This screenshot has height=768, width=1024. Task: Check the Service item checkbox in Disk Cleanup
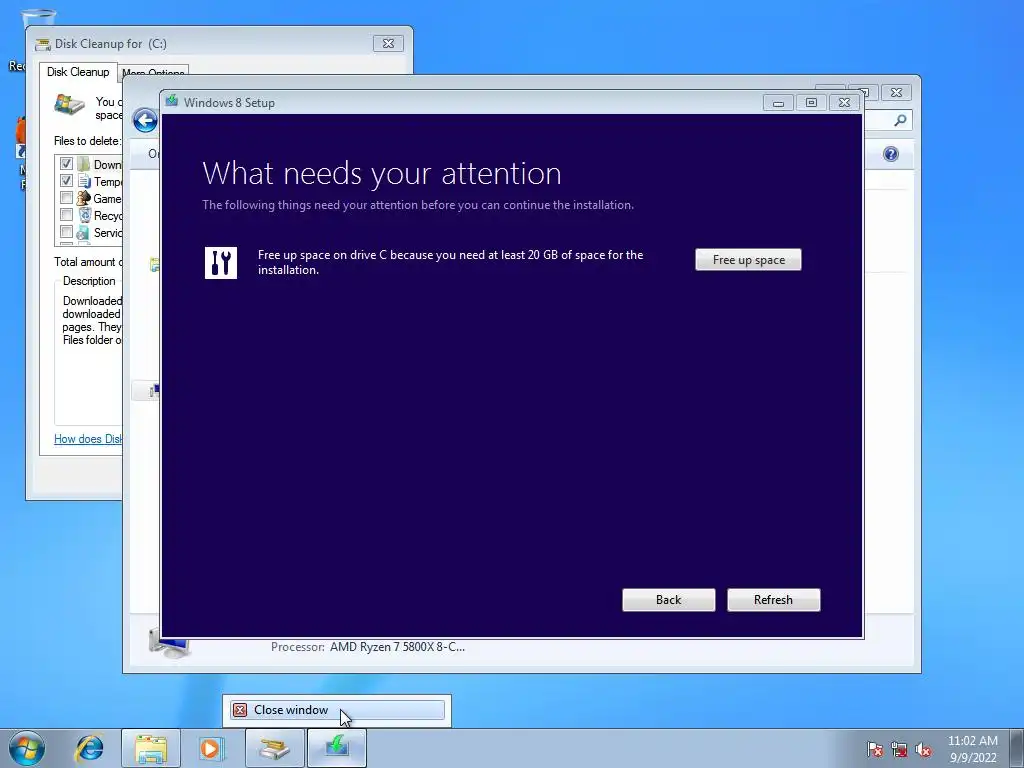66,231
